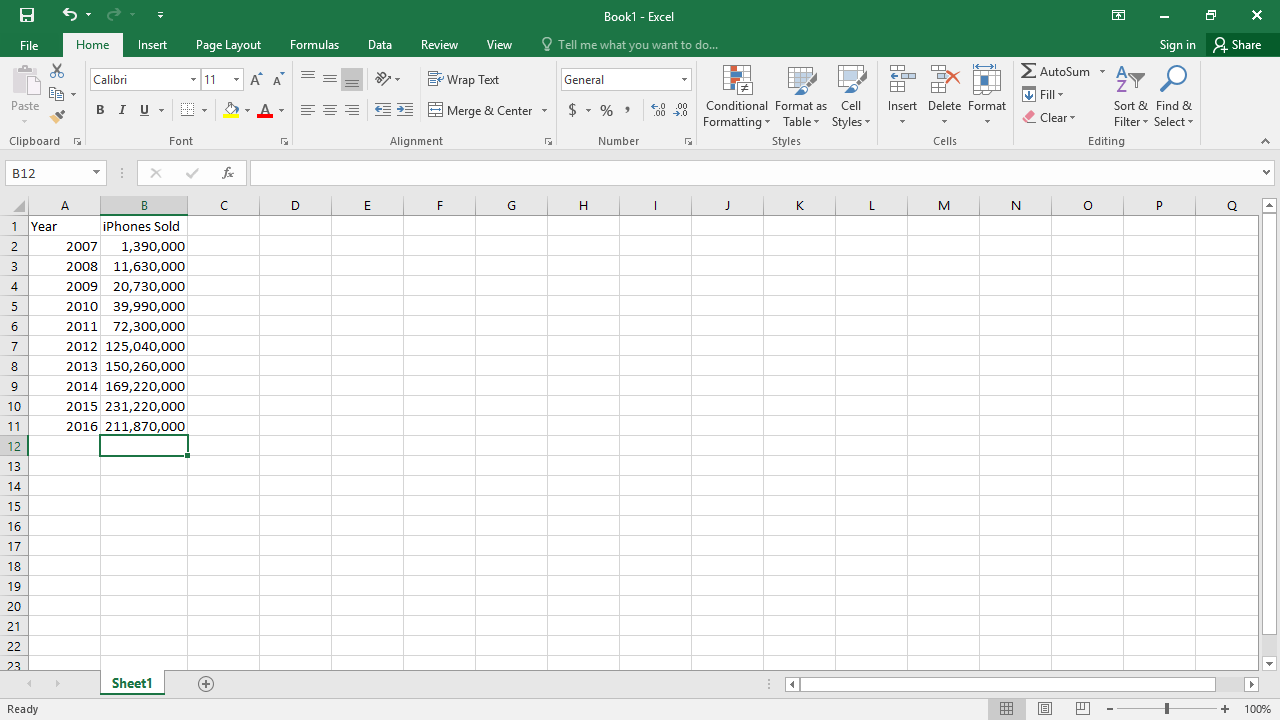This screenshot has width=1280, height=720.
Task: Click the zoom in plus button
Action: [x=1225, y=709]
